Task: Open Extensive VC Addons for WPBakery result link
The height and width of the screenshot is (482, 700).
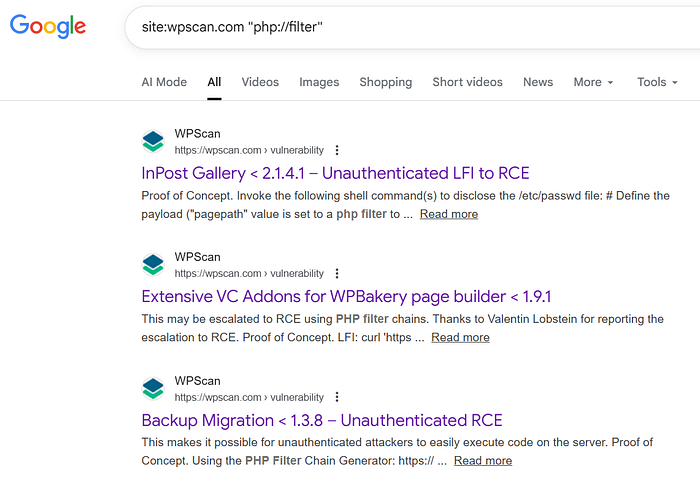Action: click(x=346, y=296)
